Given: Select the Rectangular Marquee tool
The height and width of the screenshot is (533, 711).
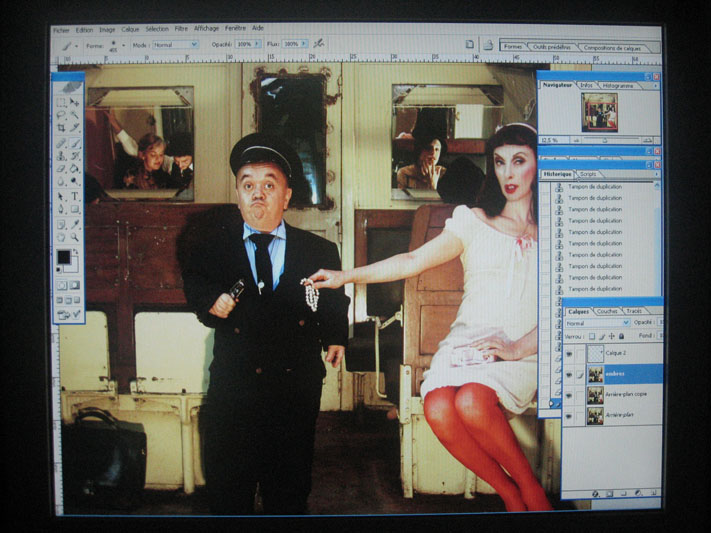Looking at the screenshot, I should click(x=61, y=103).
